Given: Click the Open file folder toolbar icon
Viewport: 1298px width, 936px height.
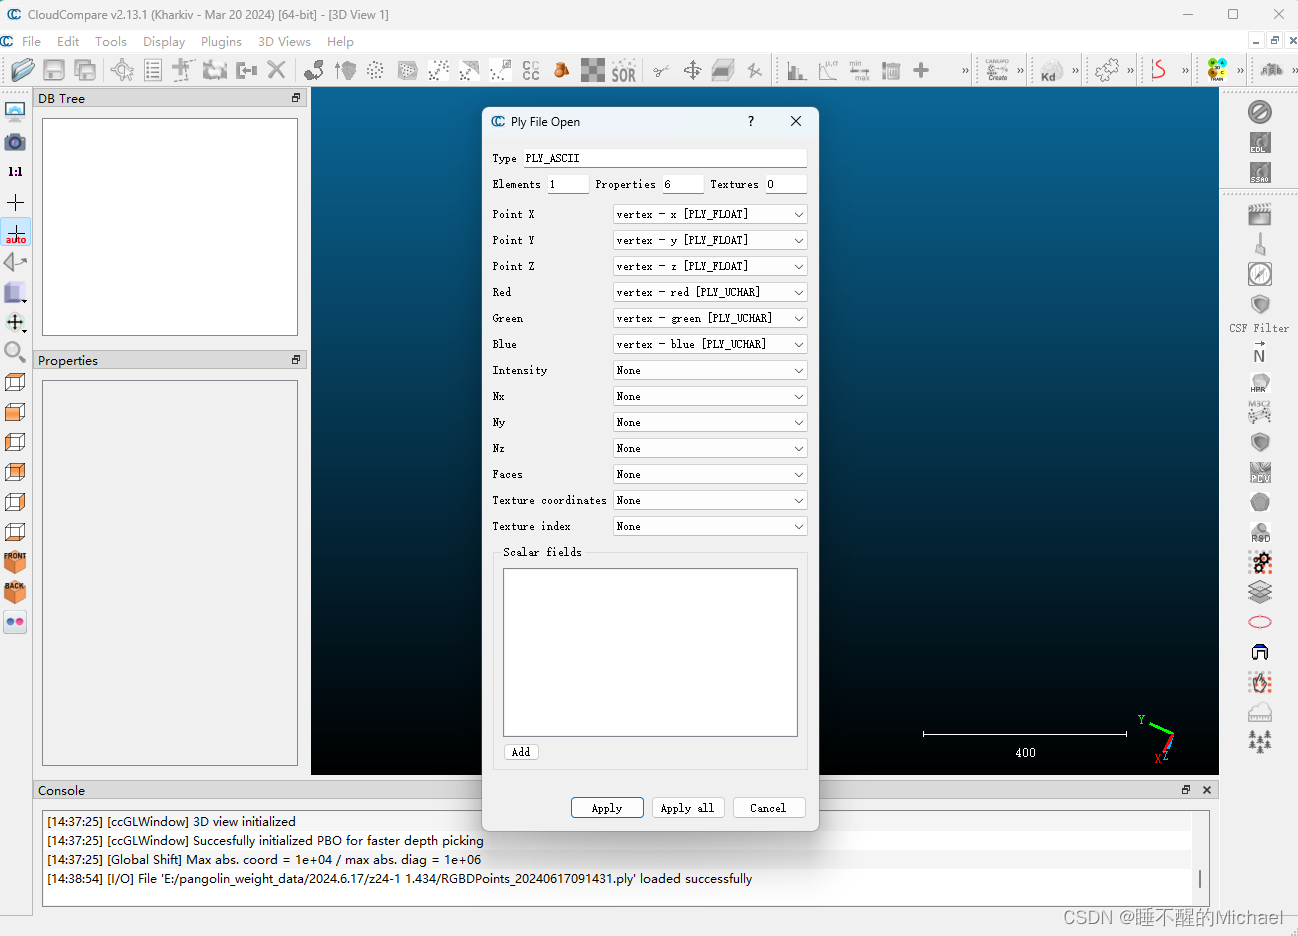Looking at the screenshot, I should tap(22, 70).
